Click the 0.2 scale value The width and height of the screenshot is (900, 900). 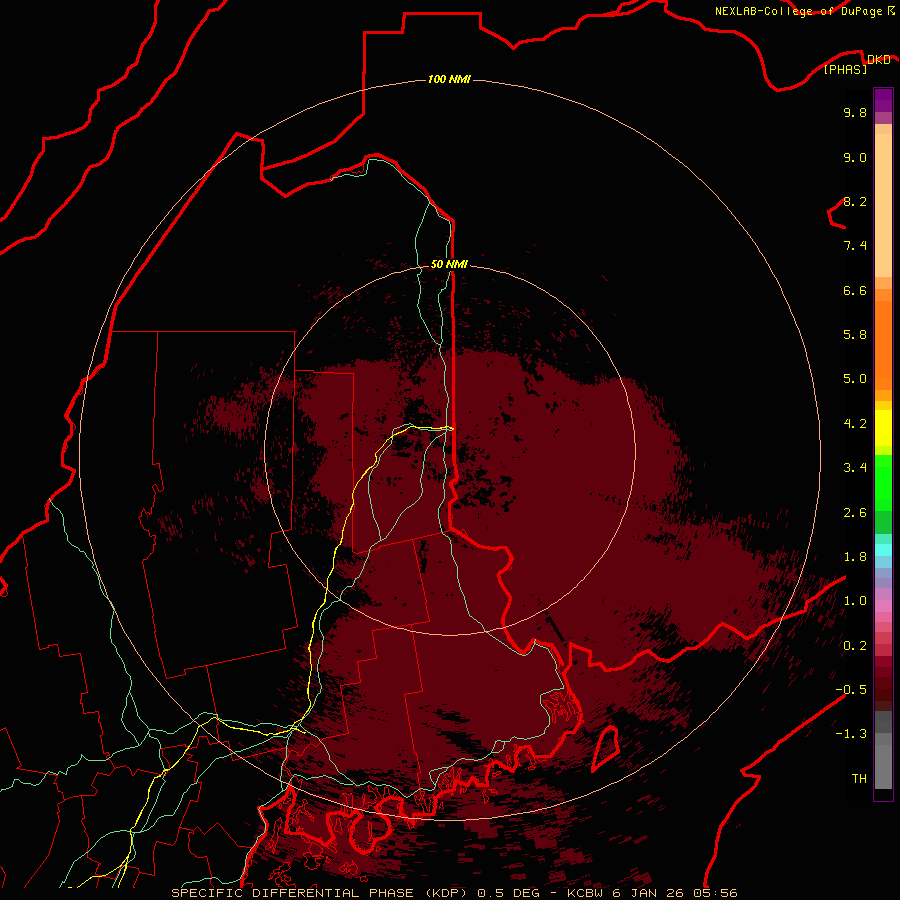tap(855, 646)
